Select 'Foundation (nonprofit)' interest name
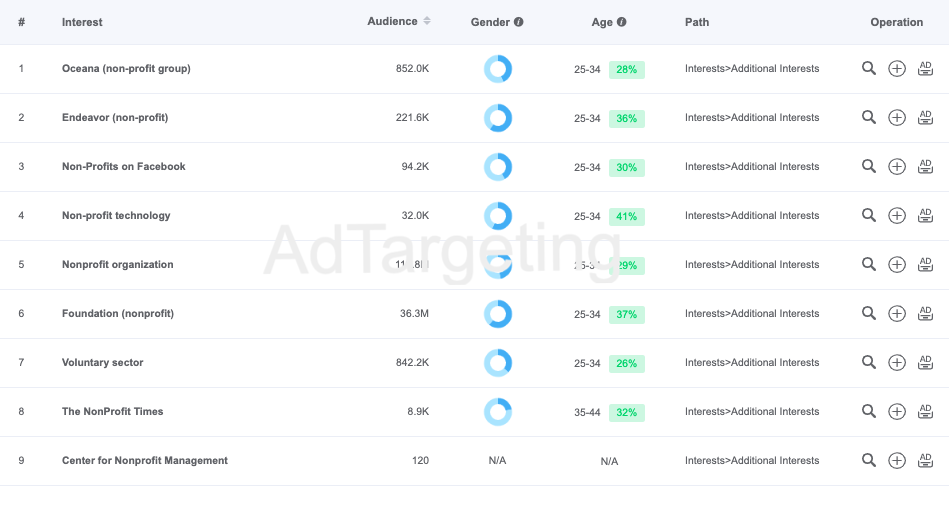 [117, 314]
